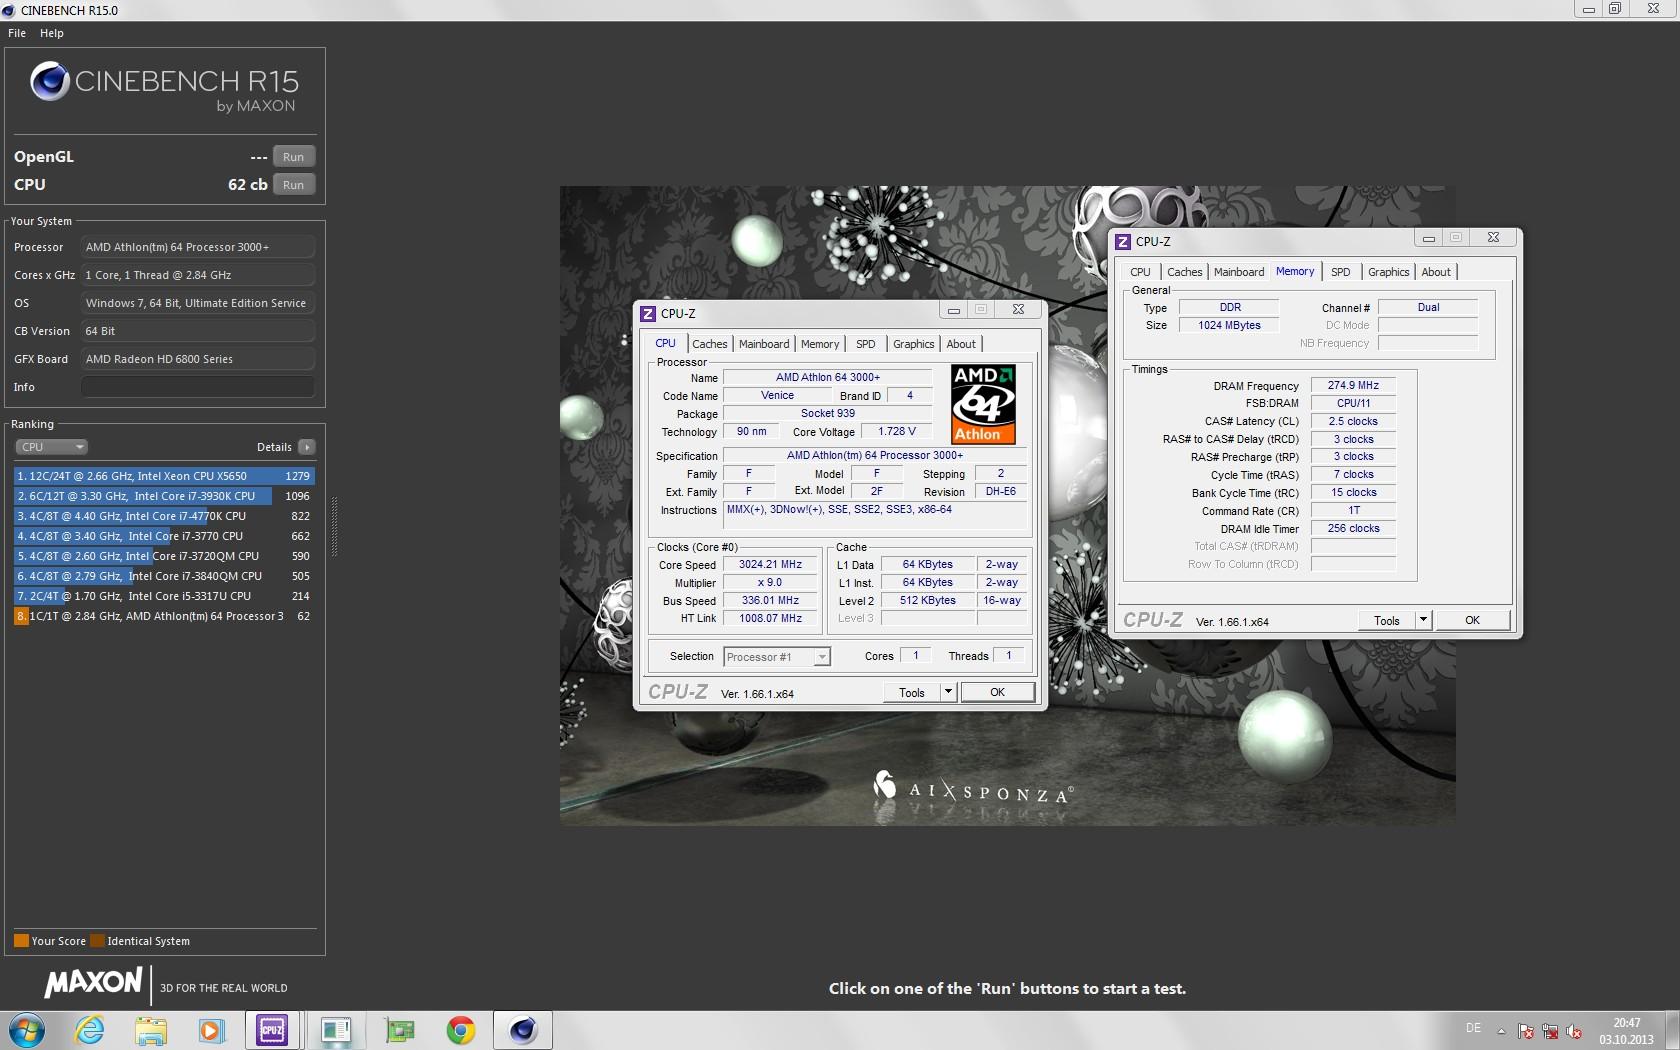
Task: Open the File menu
Action: coord(17,33)
